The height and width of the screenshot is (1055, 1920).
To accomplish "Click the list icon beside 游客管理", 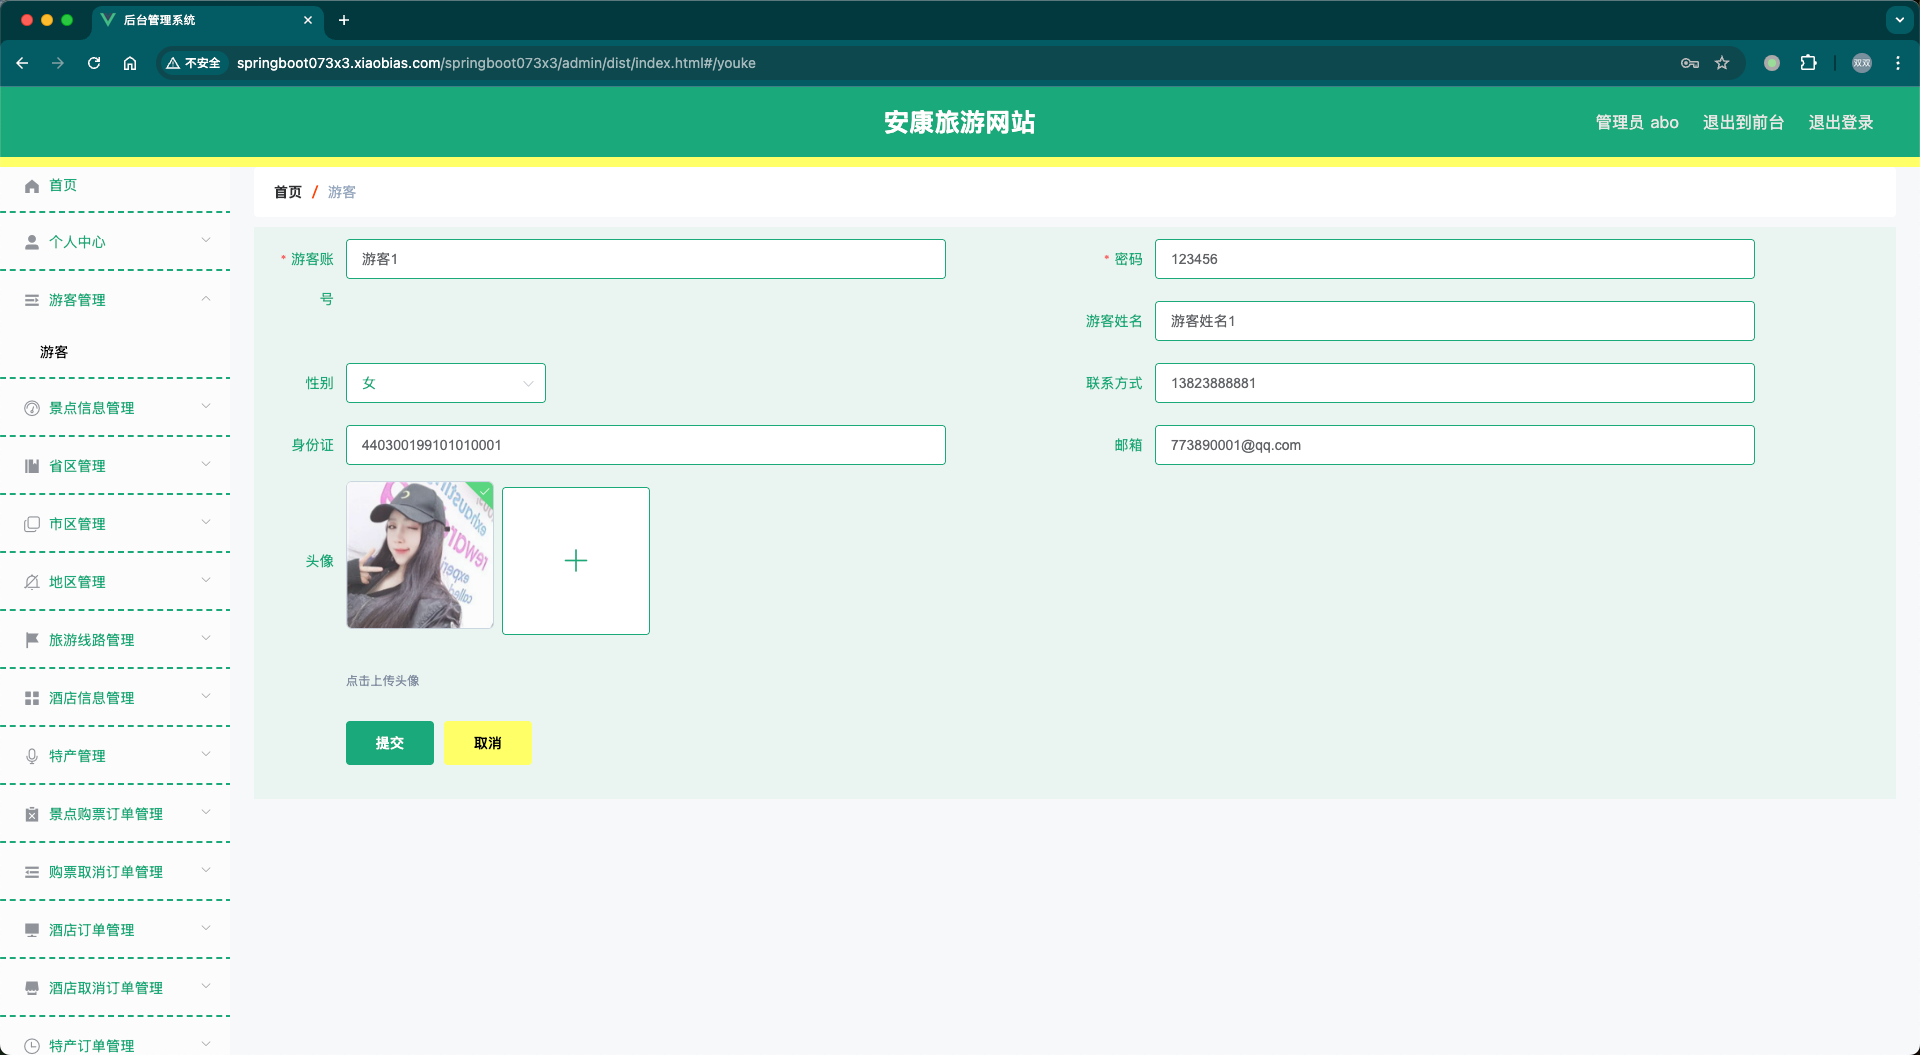I will click(32, 300).
